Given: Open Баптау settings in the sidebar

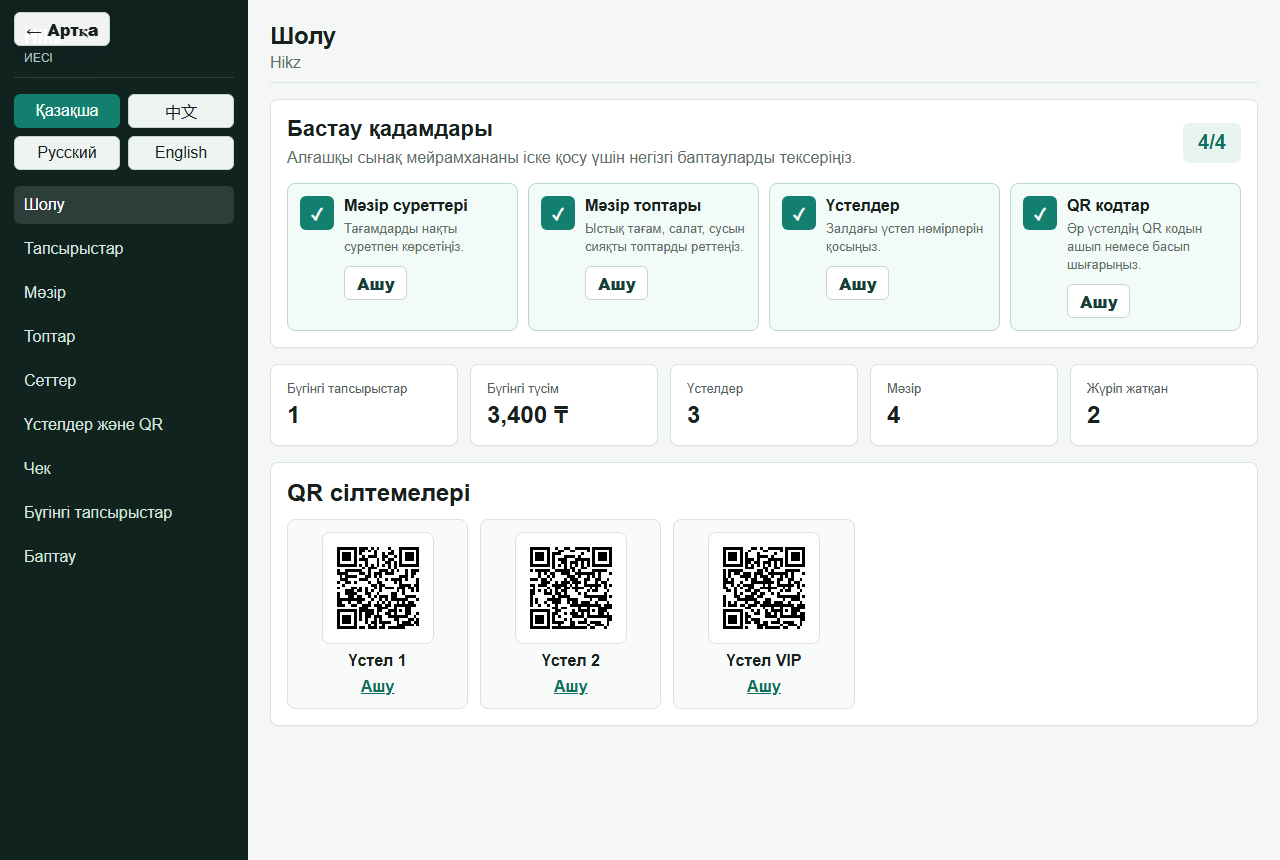Looking at the screenshot, I should click(x=124, y=557).
